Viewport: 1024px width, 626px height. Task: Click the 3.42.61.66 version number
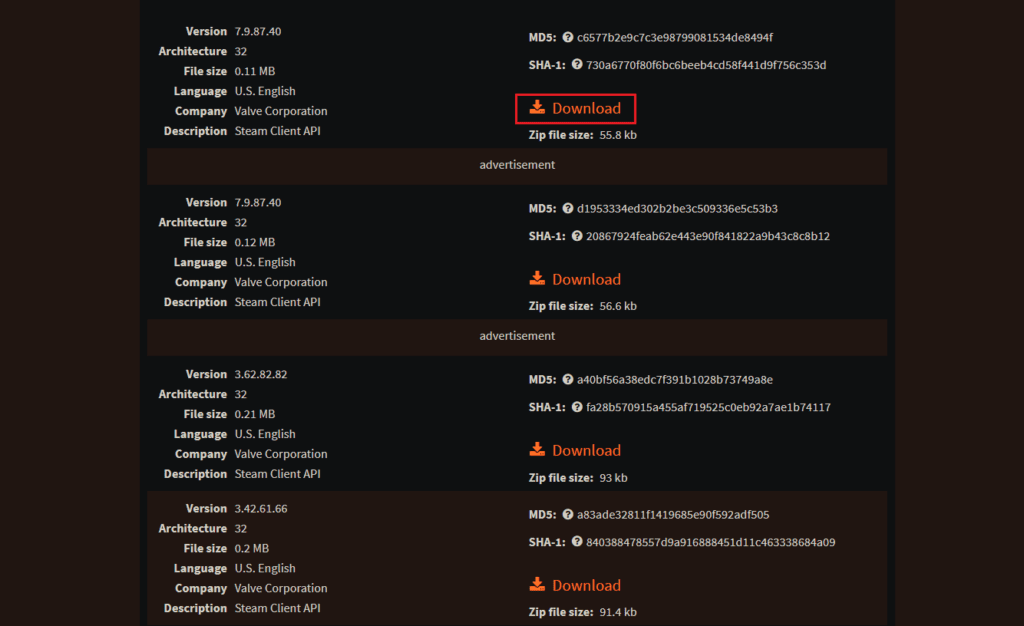261,509
